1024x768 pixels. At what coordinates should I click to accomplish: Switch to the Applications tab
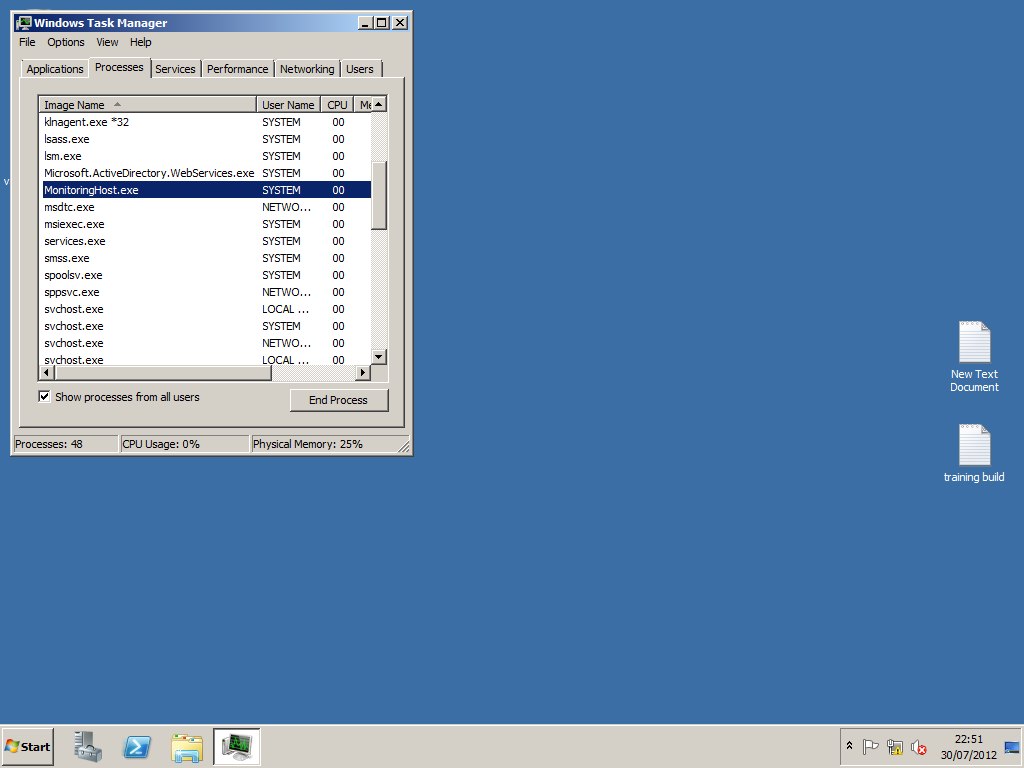click(x=55, y=69)
